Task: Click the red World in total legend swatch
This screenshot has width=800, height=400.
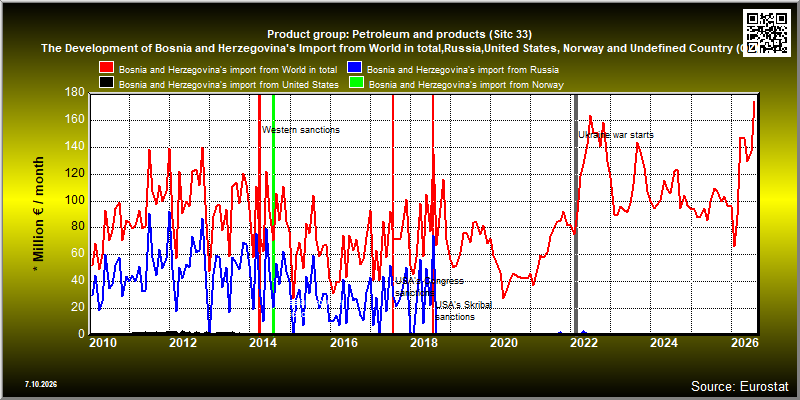Action: pos(107,68)
